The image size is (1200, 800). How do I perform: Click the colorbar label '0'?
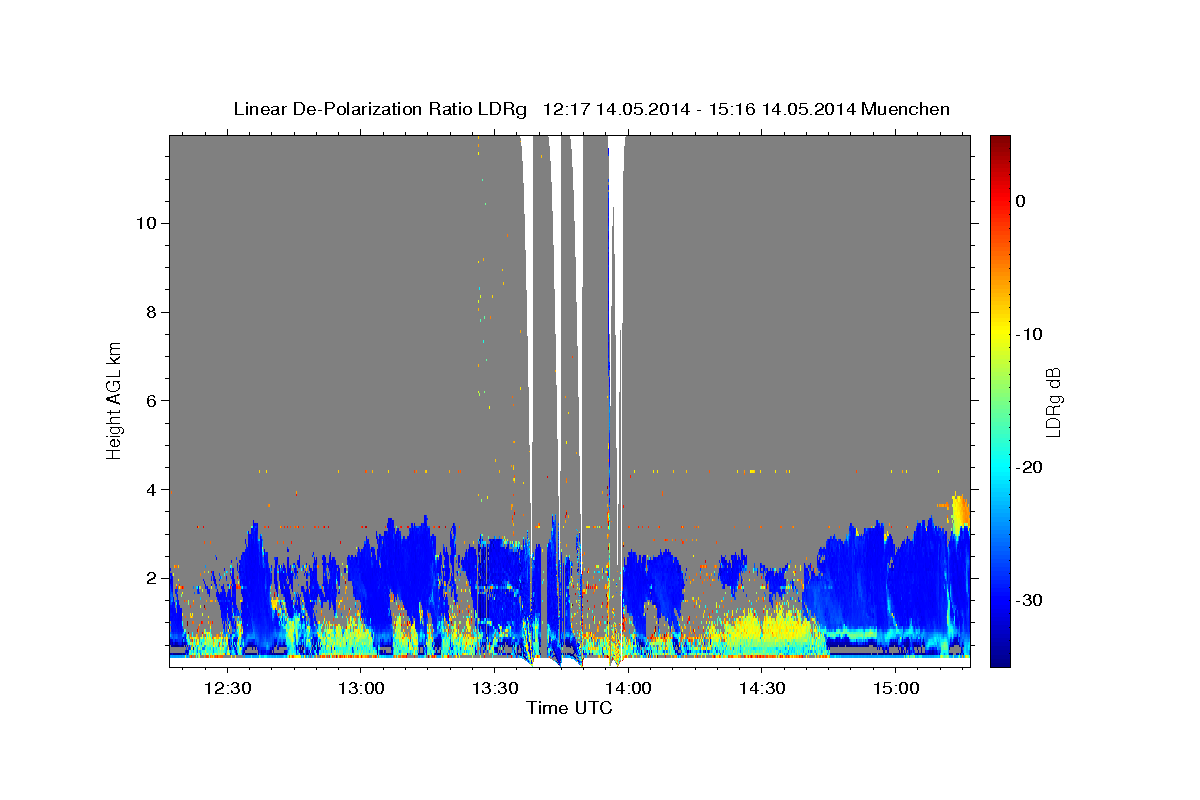coord(1021,201)
